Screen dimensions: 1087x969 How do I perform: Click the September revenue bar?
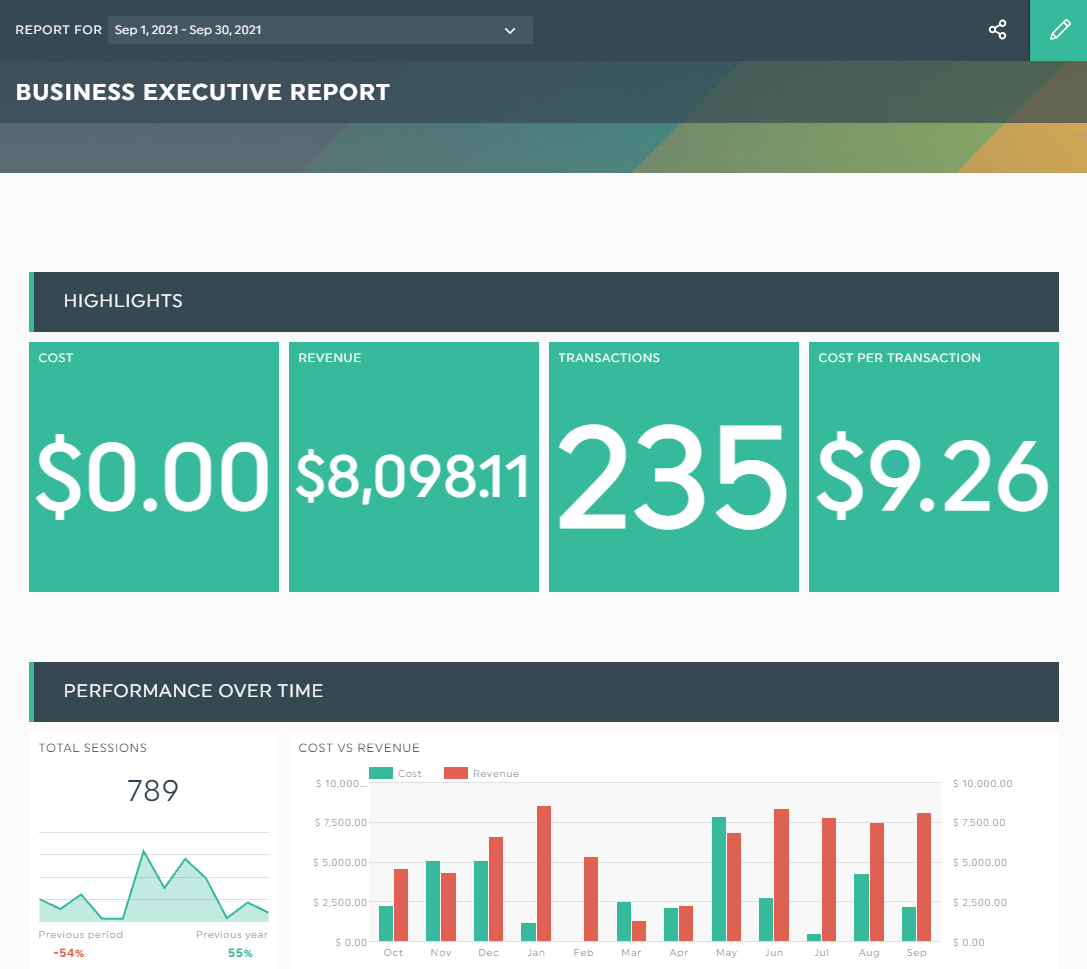(924, 877)
